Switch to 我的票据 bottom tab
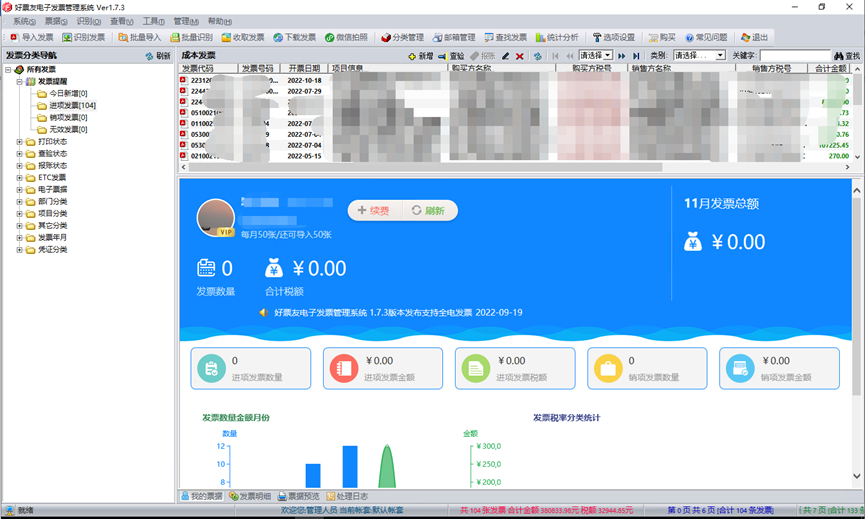 pos(202,496)
